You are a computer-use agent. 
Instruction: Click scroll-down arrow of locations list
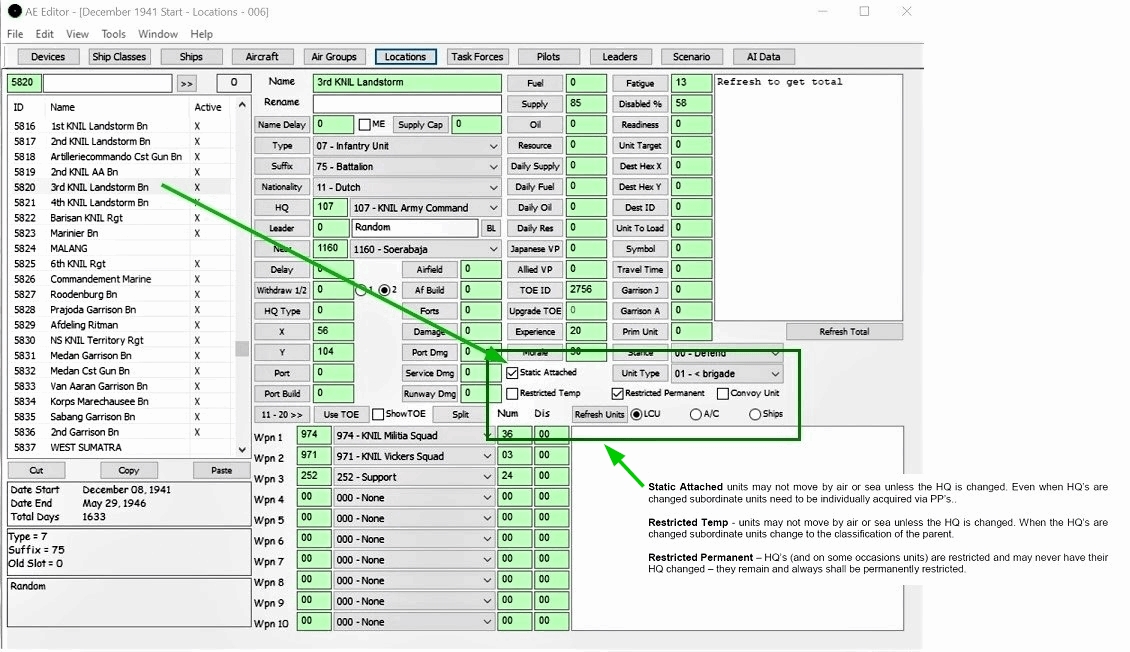pyautogui.click(x=242, y=450)
